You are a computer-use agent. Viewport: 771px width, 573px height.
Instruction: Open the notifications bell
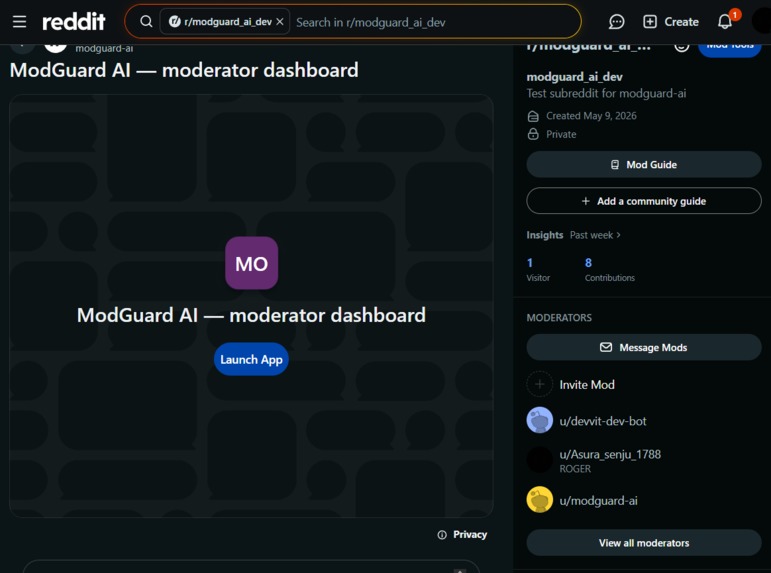pyautogui.click(x=725, y=22)
